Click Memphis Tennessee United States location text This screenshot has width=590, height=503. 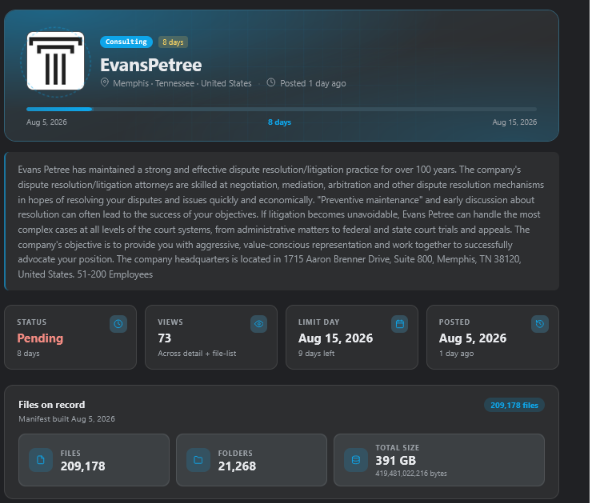(182, 83)
